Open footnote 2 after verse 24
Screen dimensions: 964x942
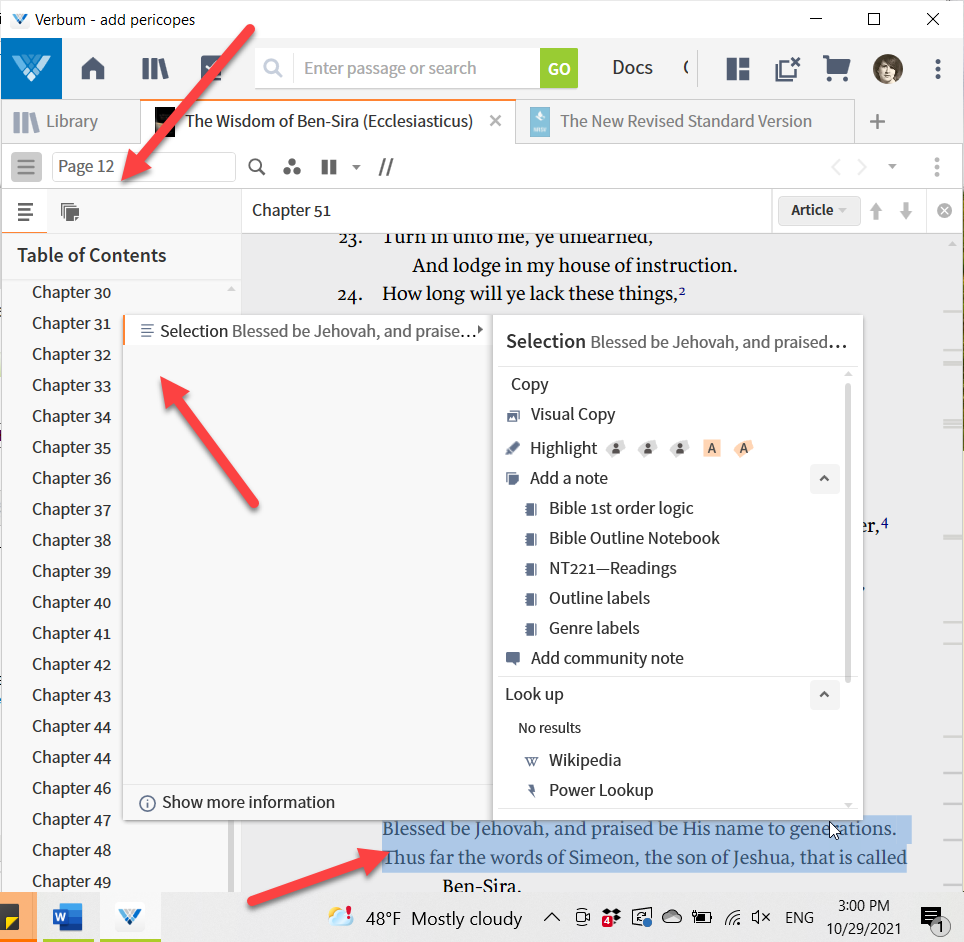682,291
